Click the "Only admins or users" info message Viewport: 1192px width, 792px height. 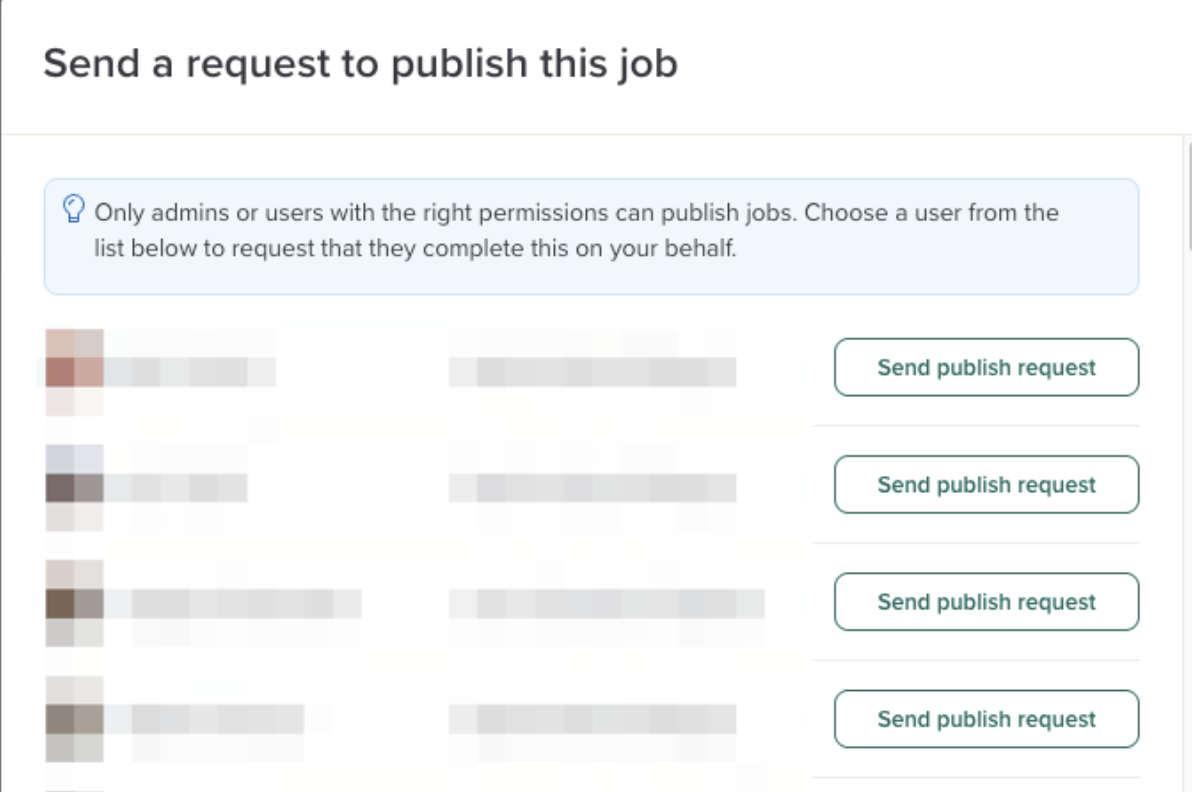[x=576, y=230]
